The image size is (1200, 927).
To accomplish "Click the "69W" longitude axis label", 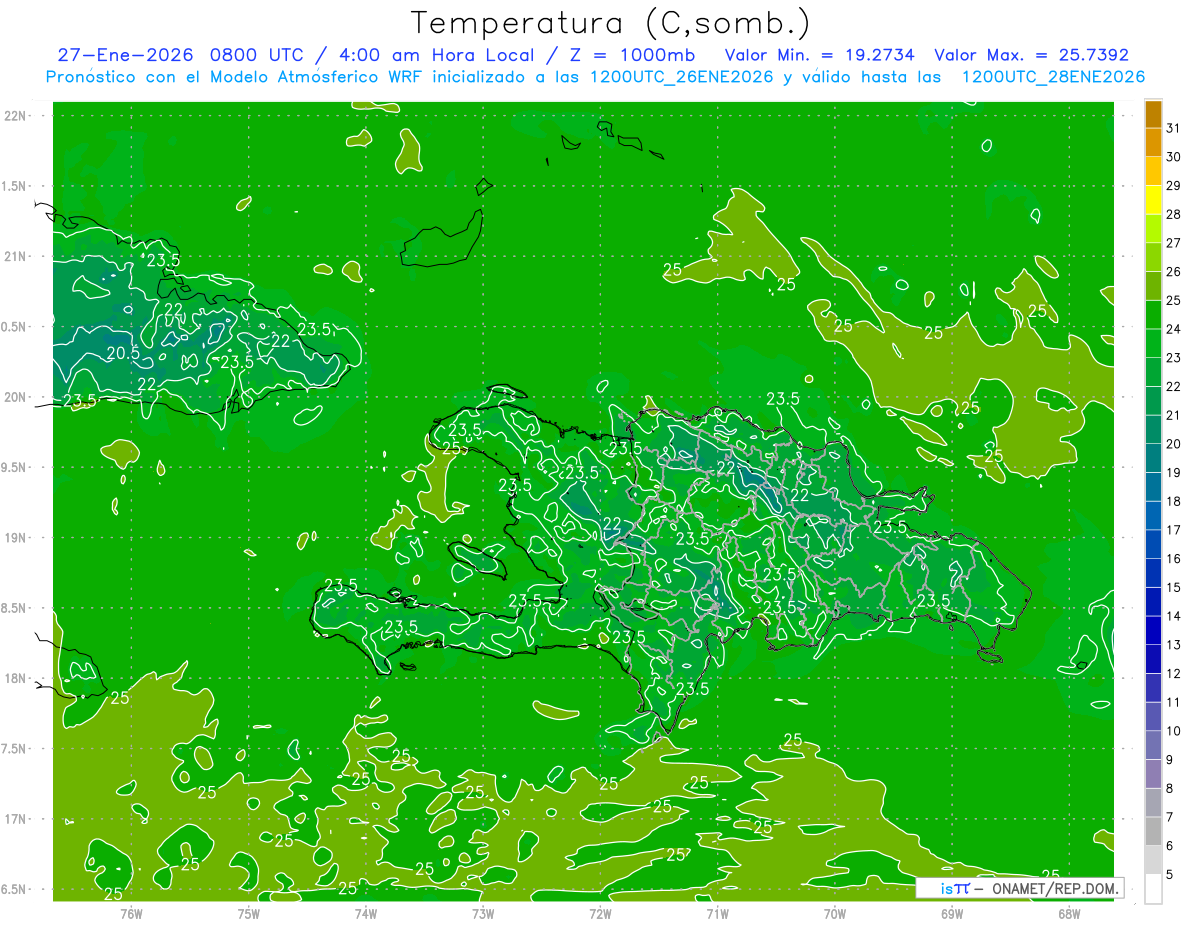I will pyautogui.click(x=952, y=913).
